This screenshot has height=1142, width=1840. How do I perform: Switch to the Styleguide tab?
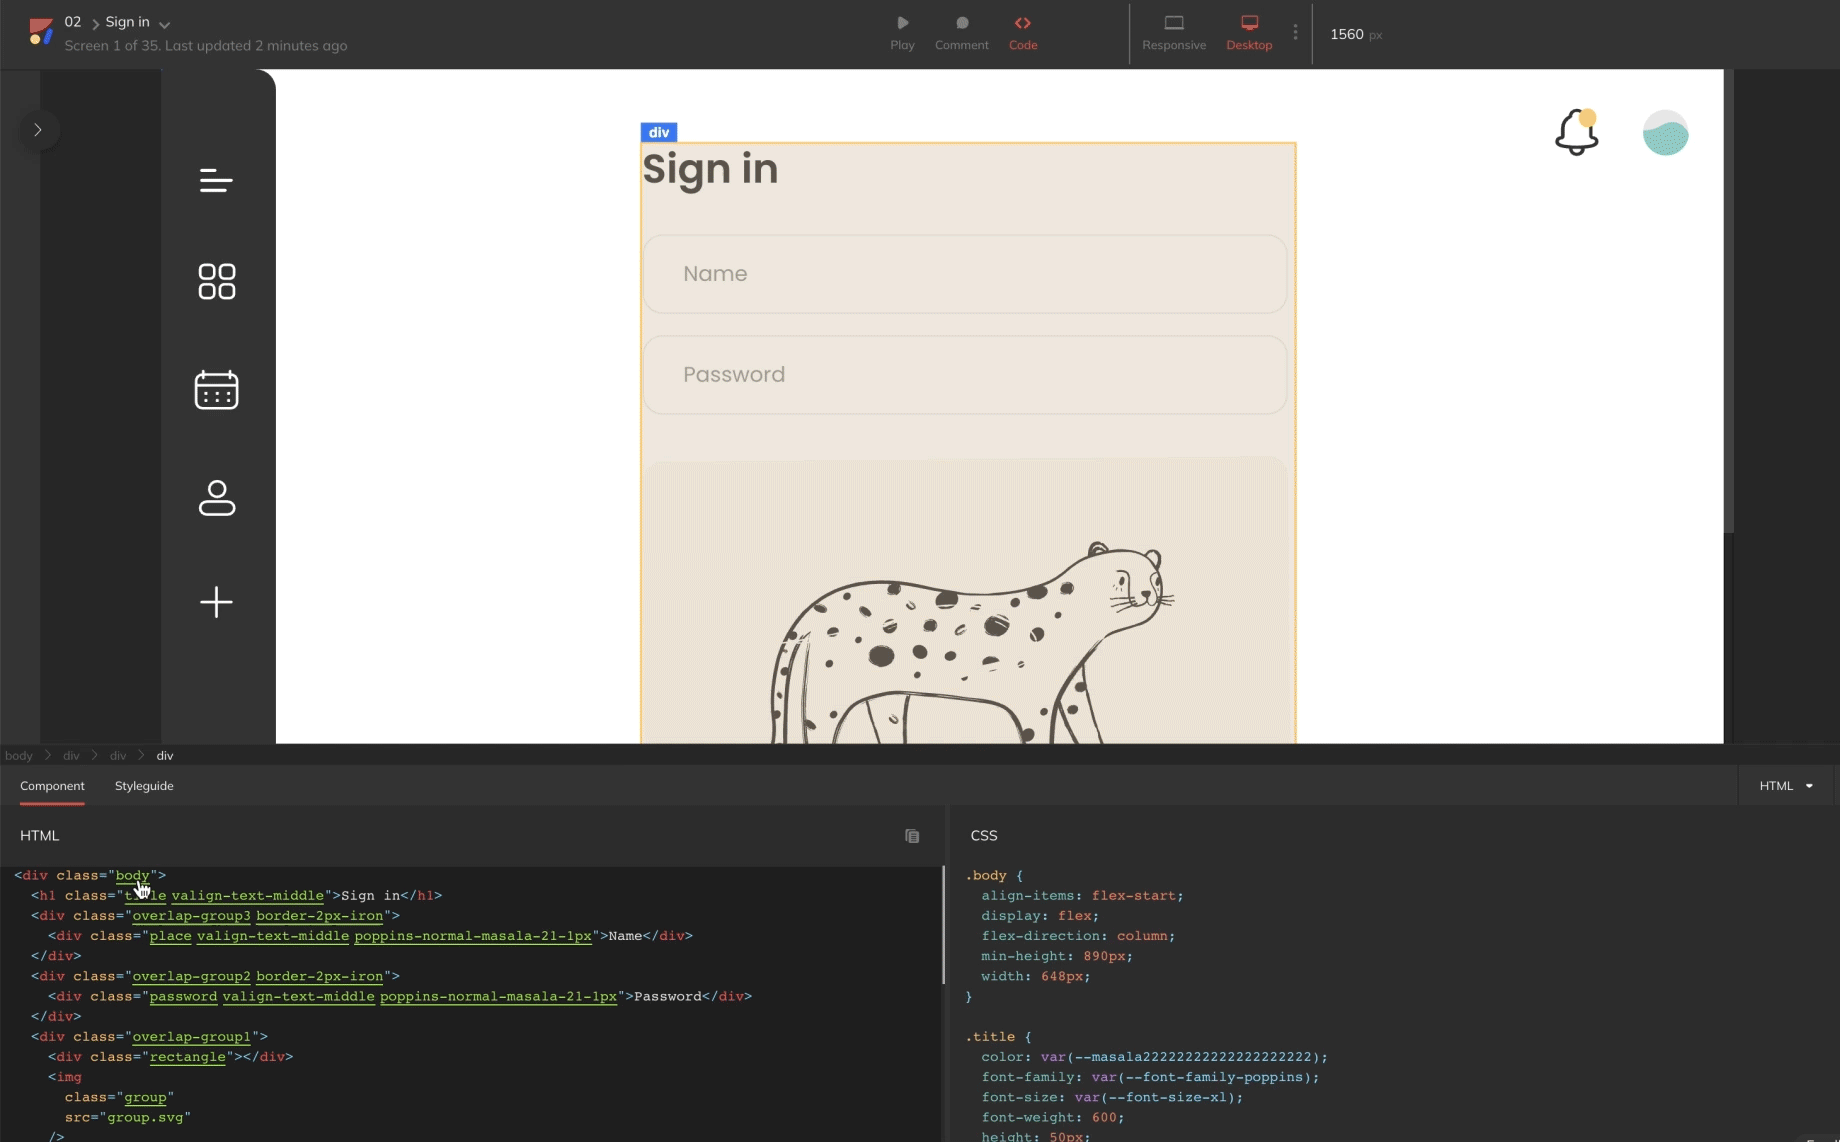point(144,786)
